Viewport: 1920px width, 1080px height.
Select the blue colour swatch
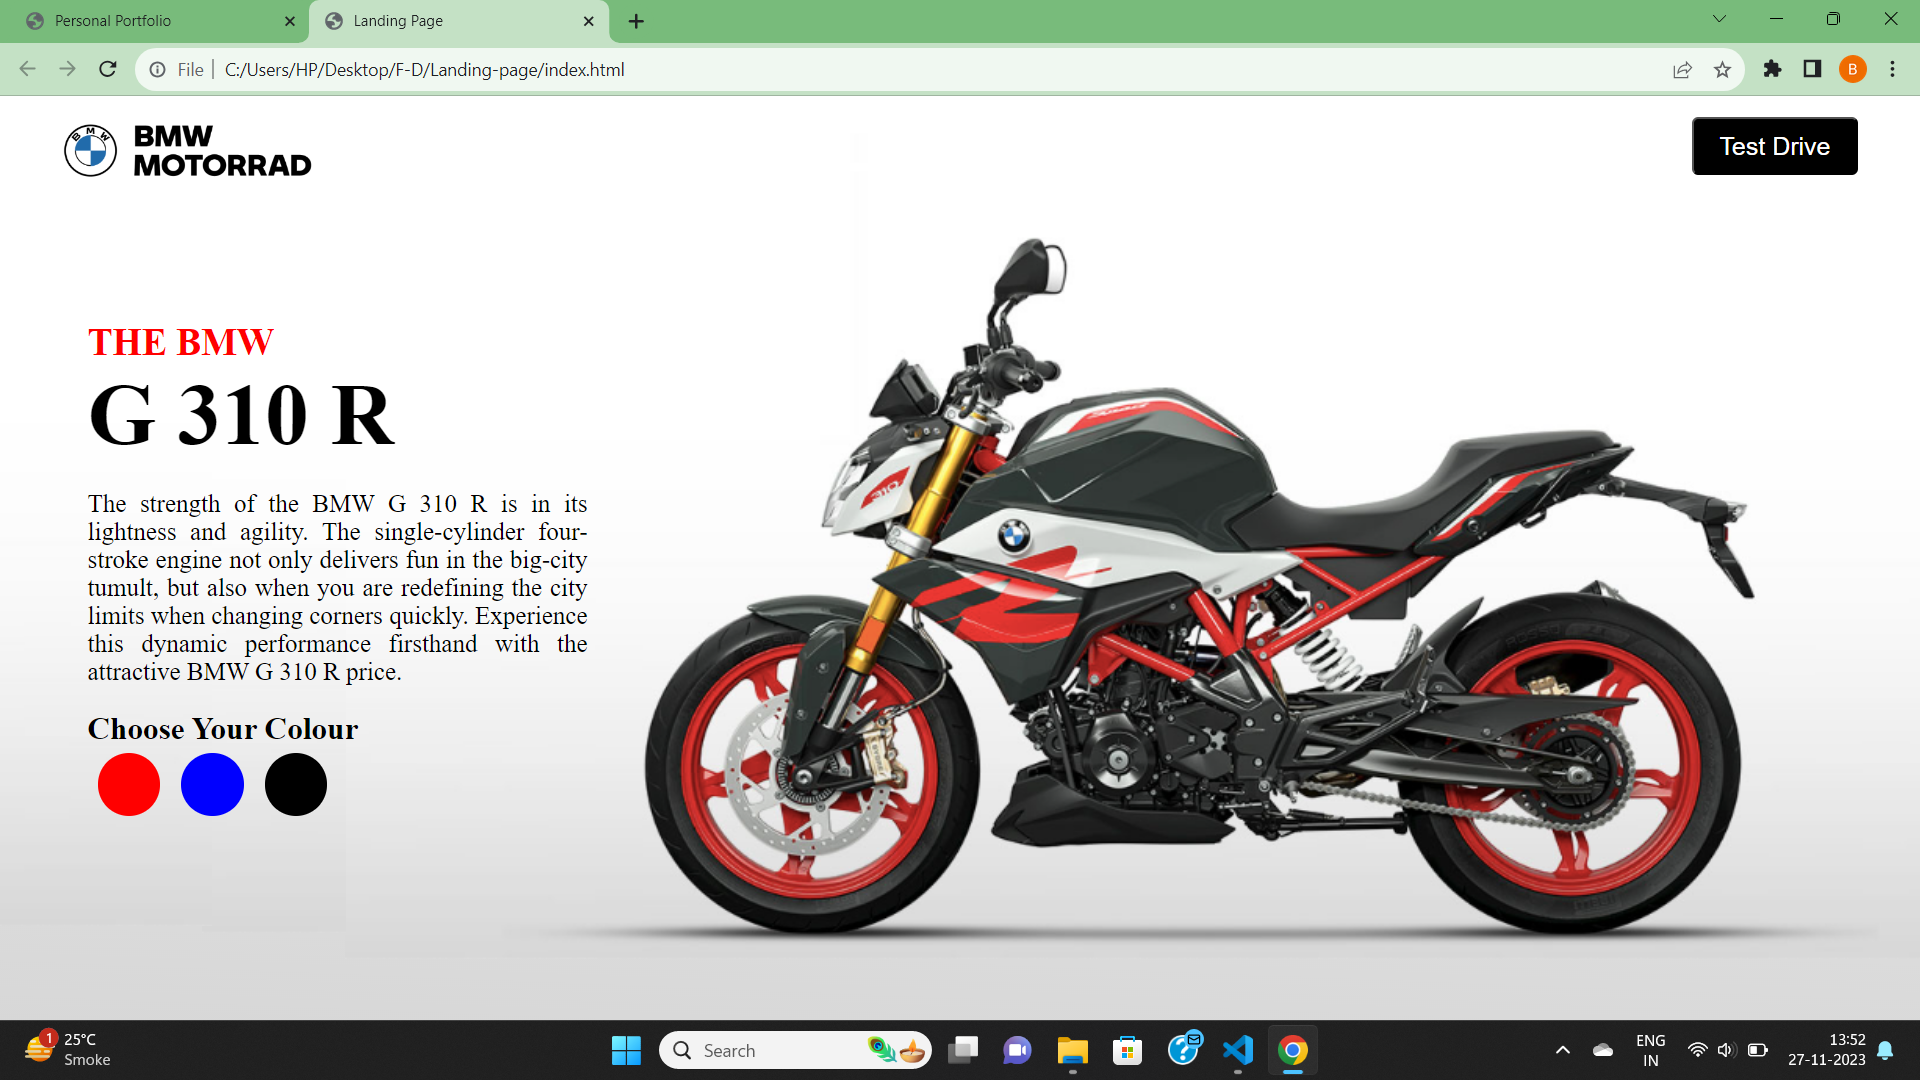pyautogui.click(x=212, y=785)
